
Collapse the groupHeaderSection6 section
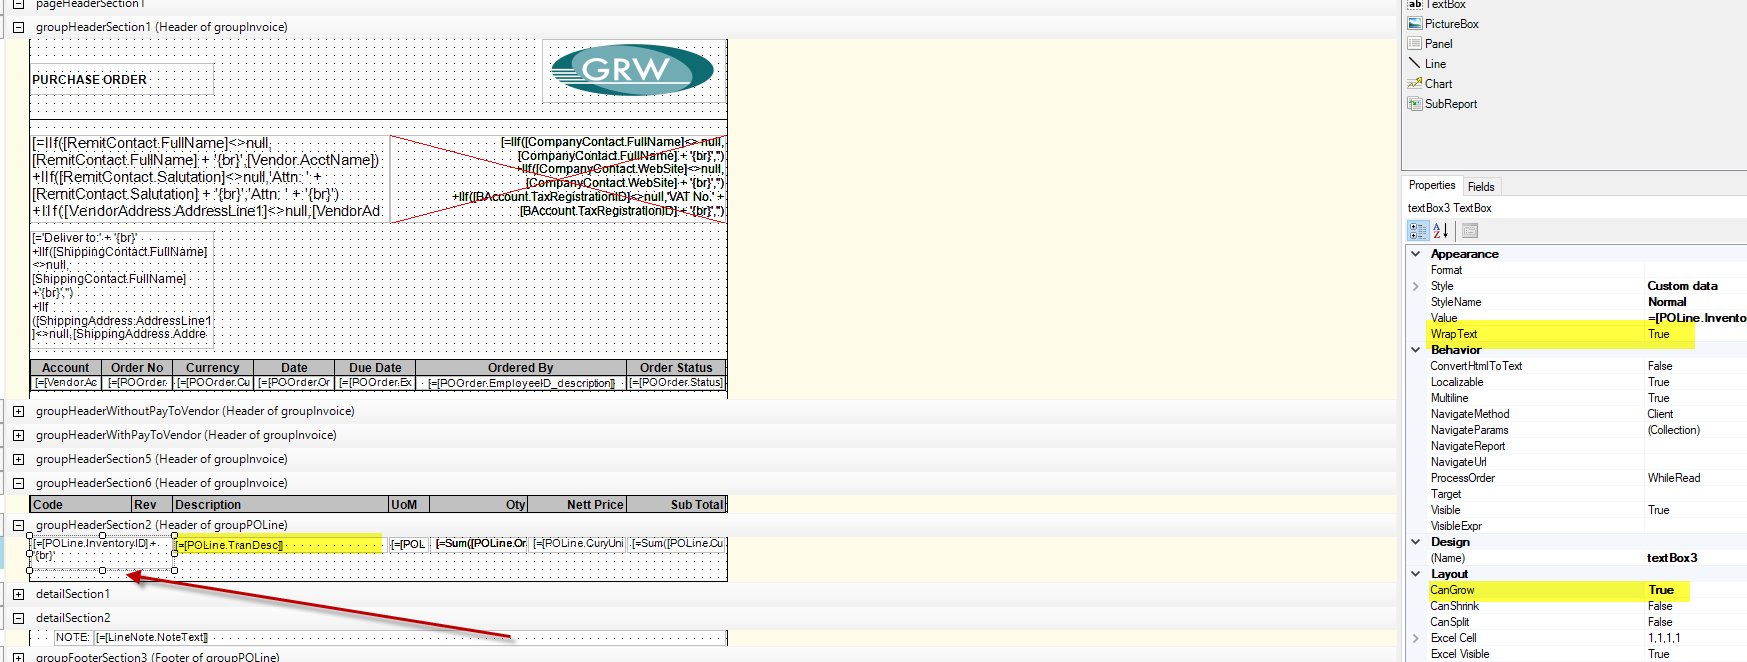[18, 483]
